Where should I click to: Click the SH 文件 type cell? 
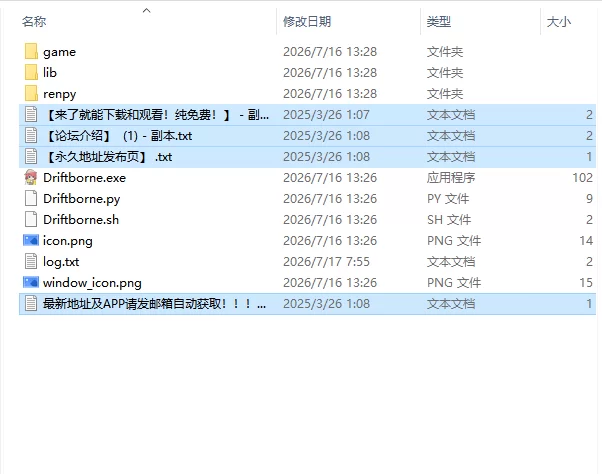(x=449, y=220)
